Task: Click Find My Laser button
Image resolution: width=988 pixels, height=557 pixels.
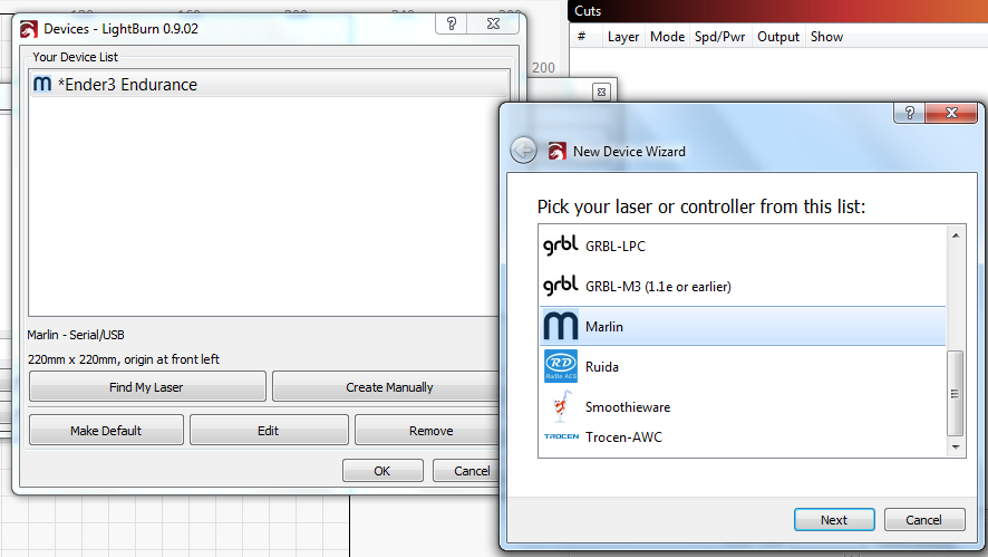Action: 147,387
